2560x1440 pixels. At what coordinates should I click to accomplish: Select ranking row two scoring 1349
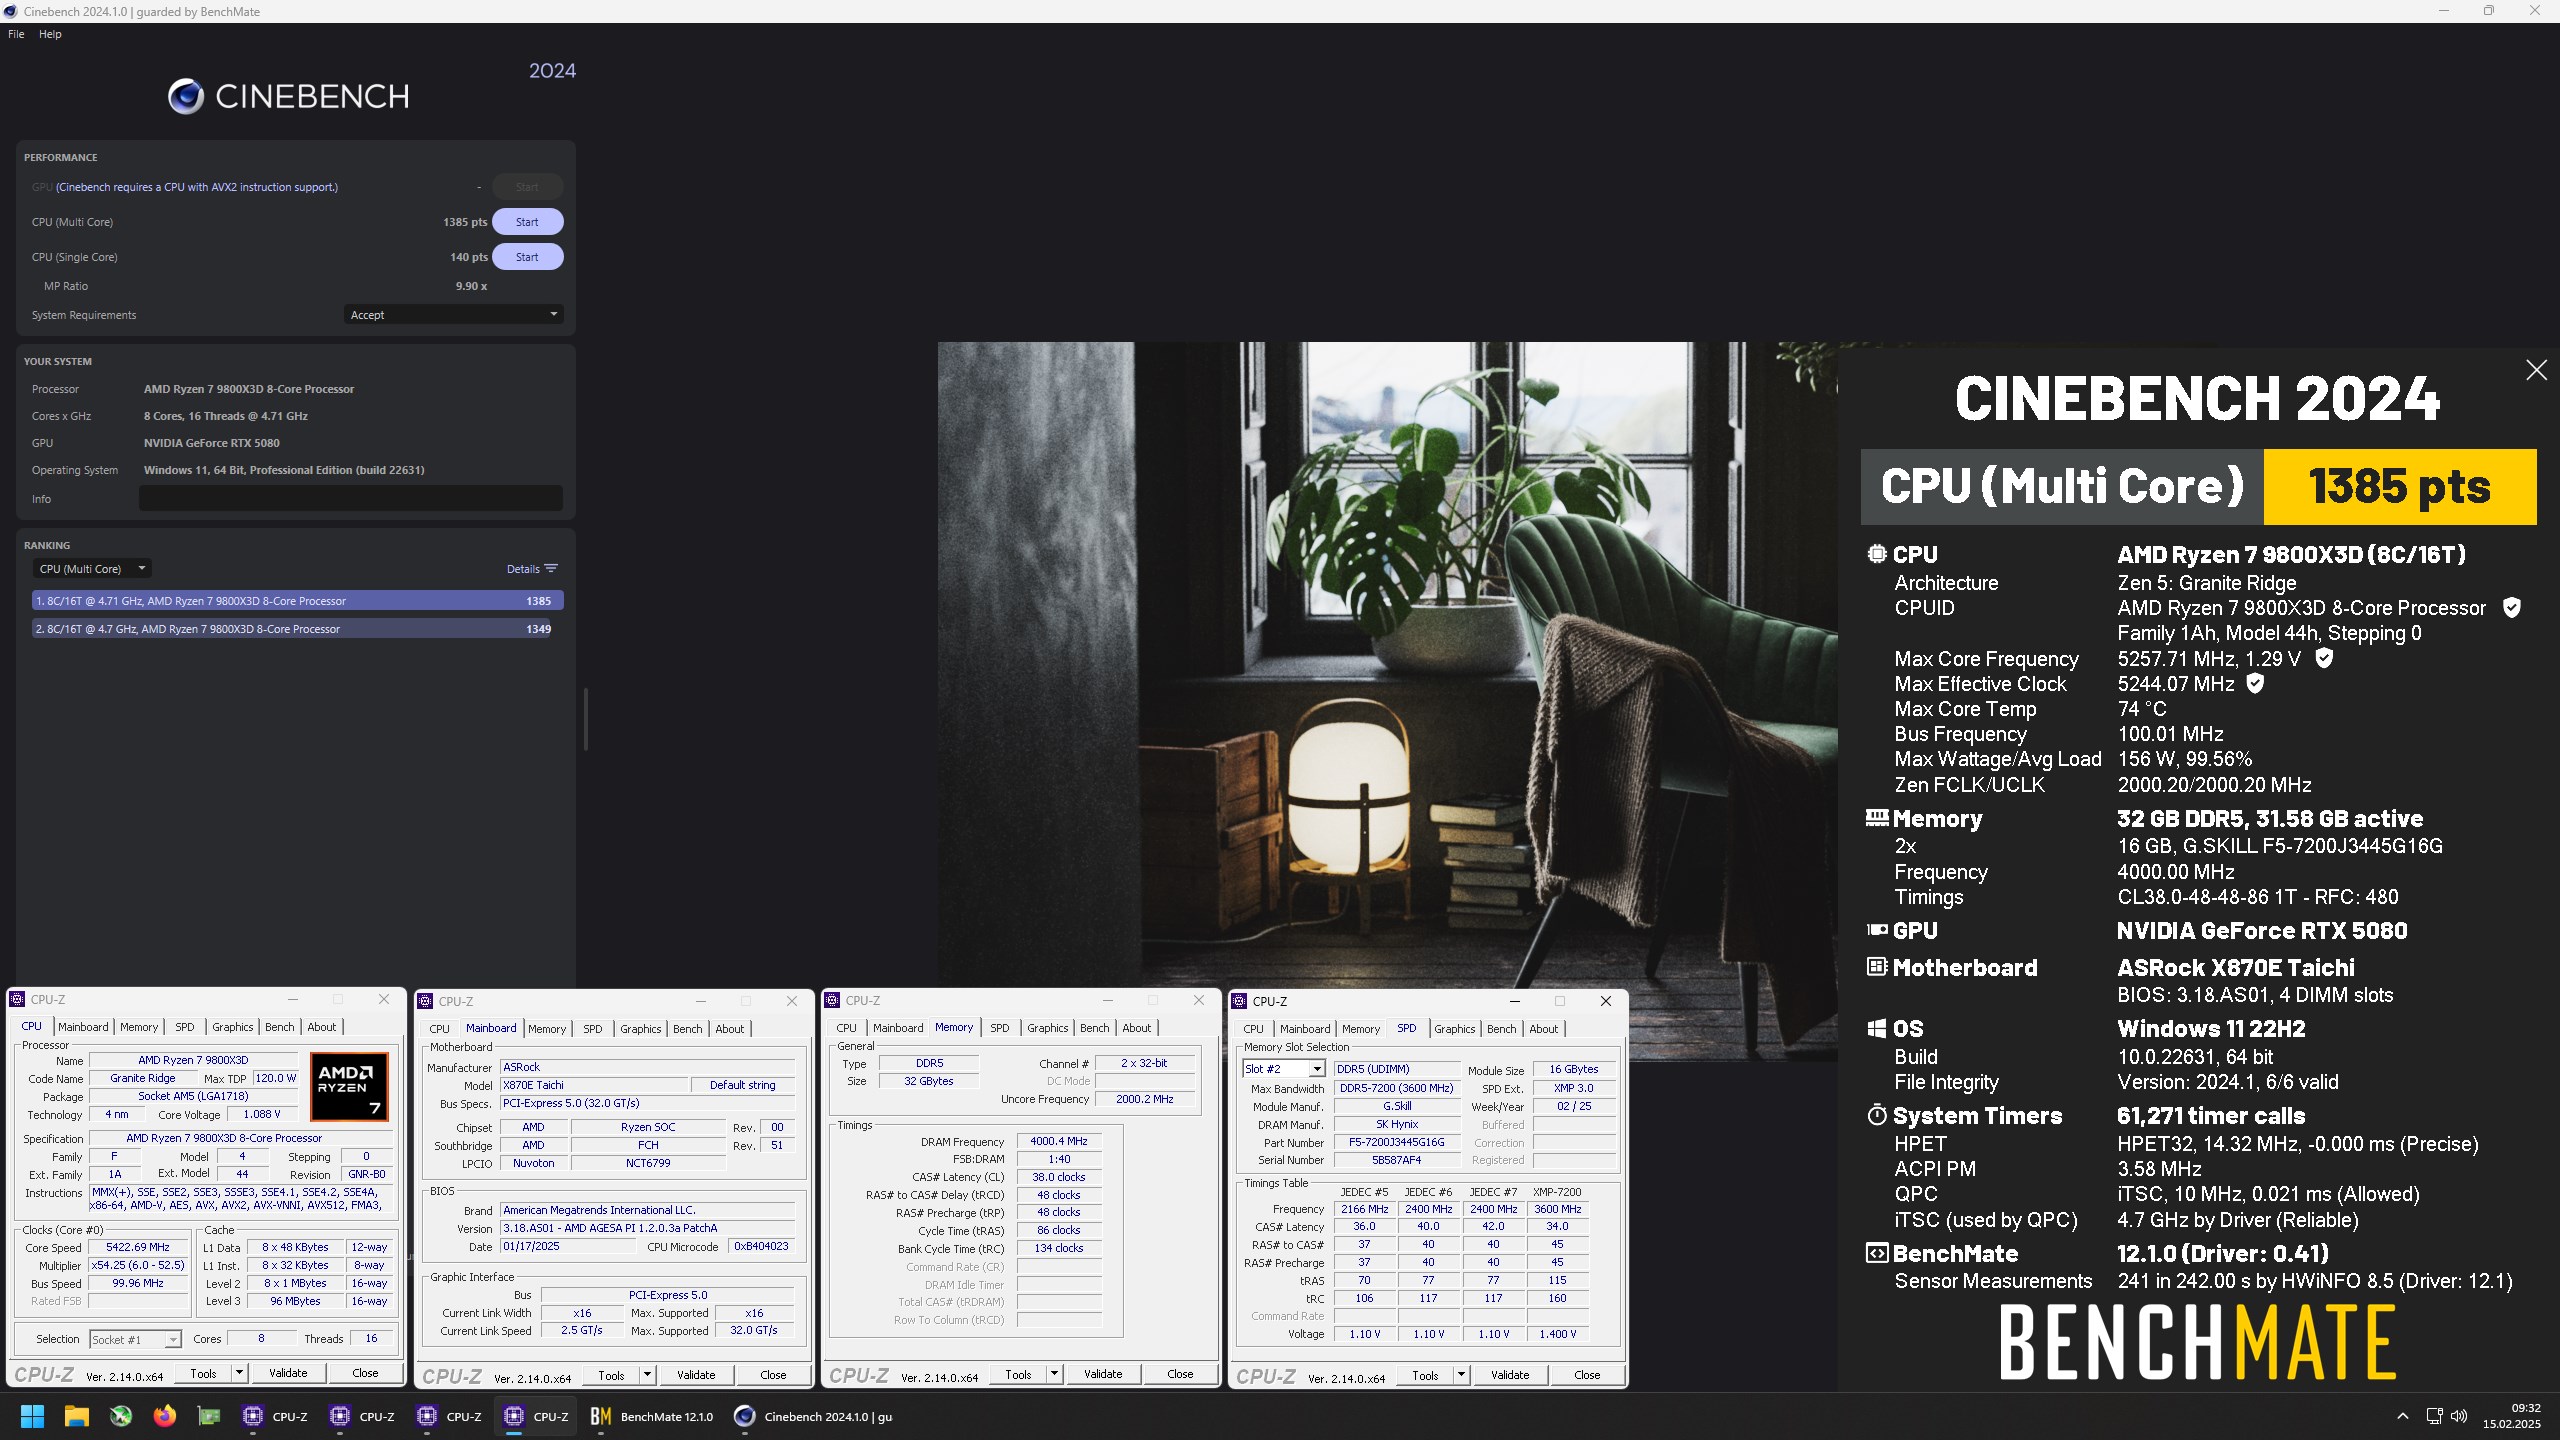click(292, 629)
